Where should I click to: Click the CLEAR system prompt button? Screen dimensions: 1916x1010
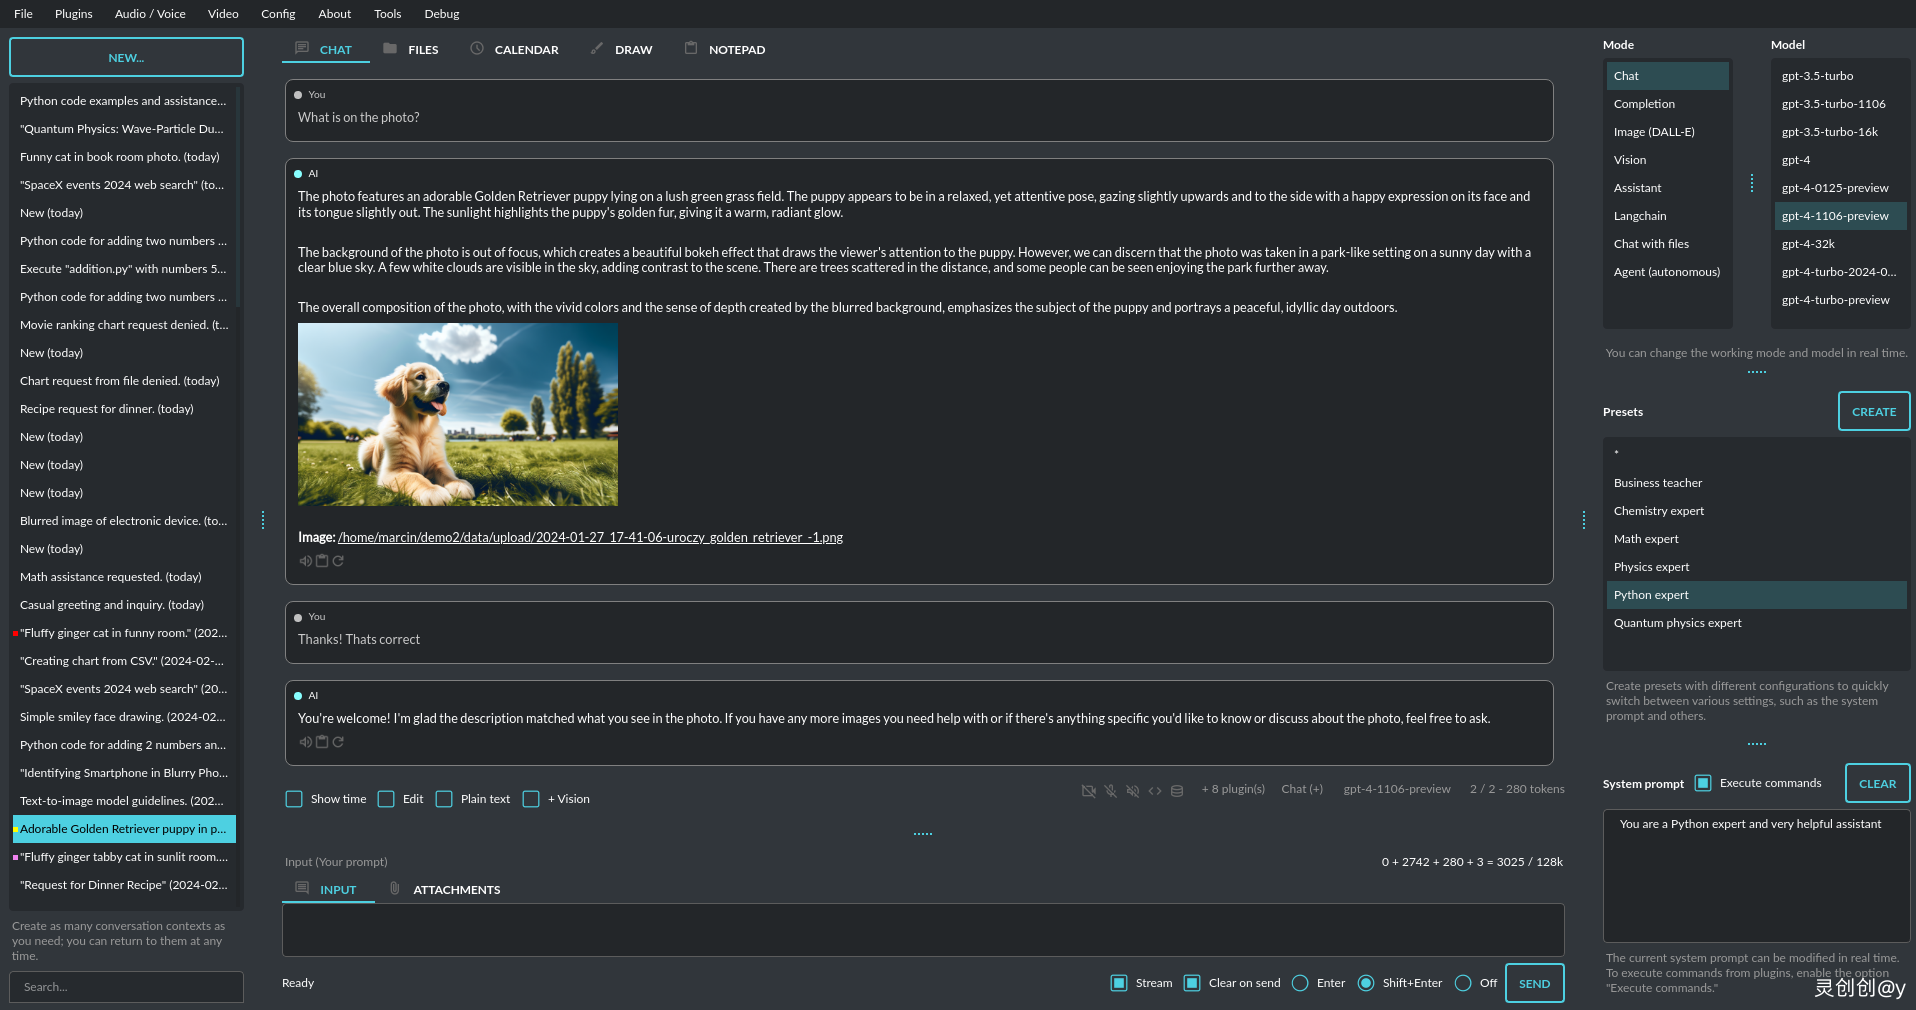(x=1877, y=783)
